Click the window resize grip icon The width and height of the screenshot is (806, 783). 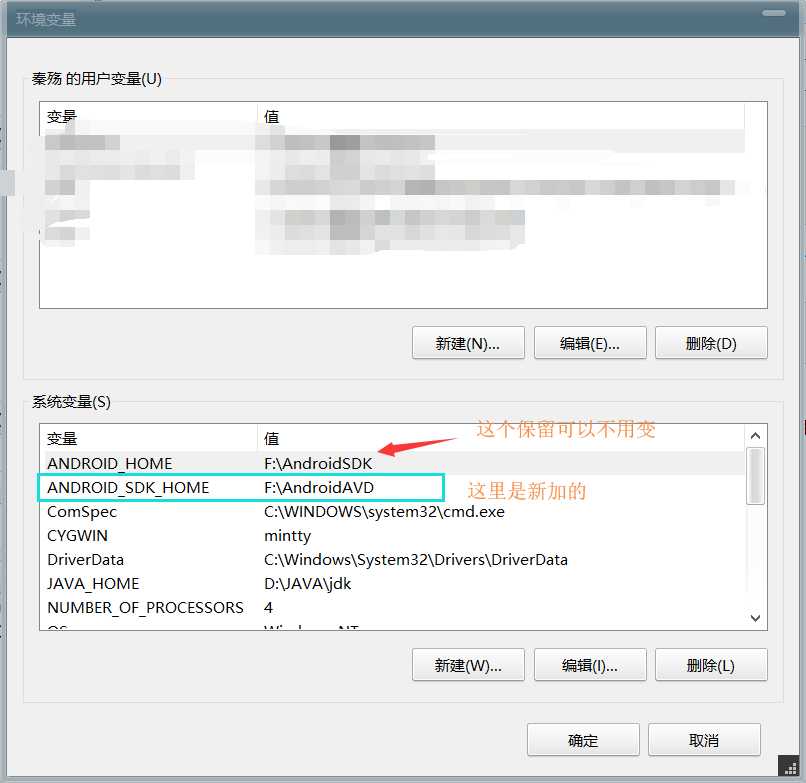pyautogui.click(x=791, y=768)
